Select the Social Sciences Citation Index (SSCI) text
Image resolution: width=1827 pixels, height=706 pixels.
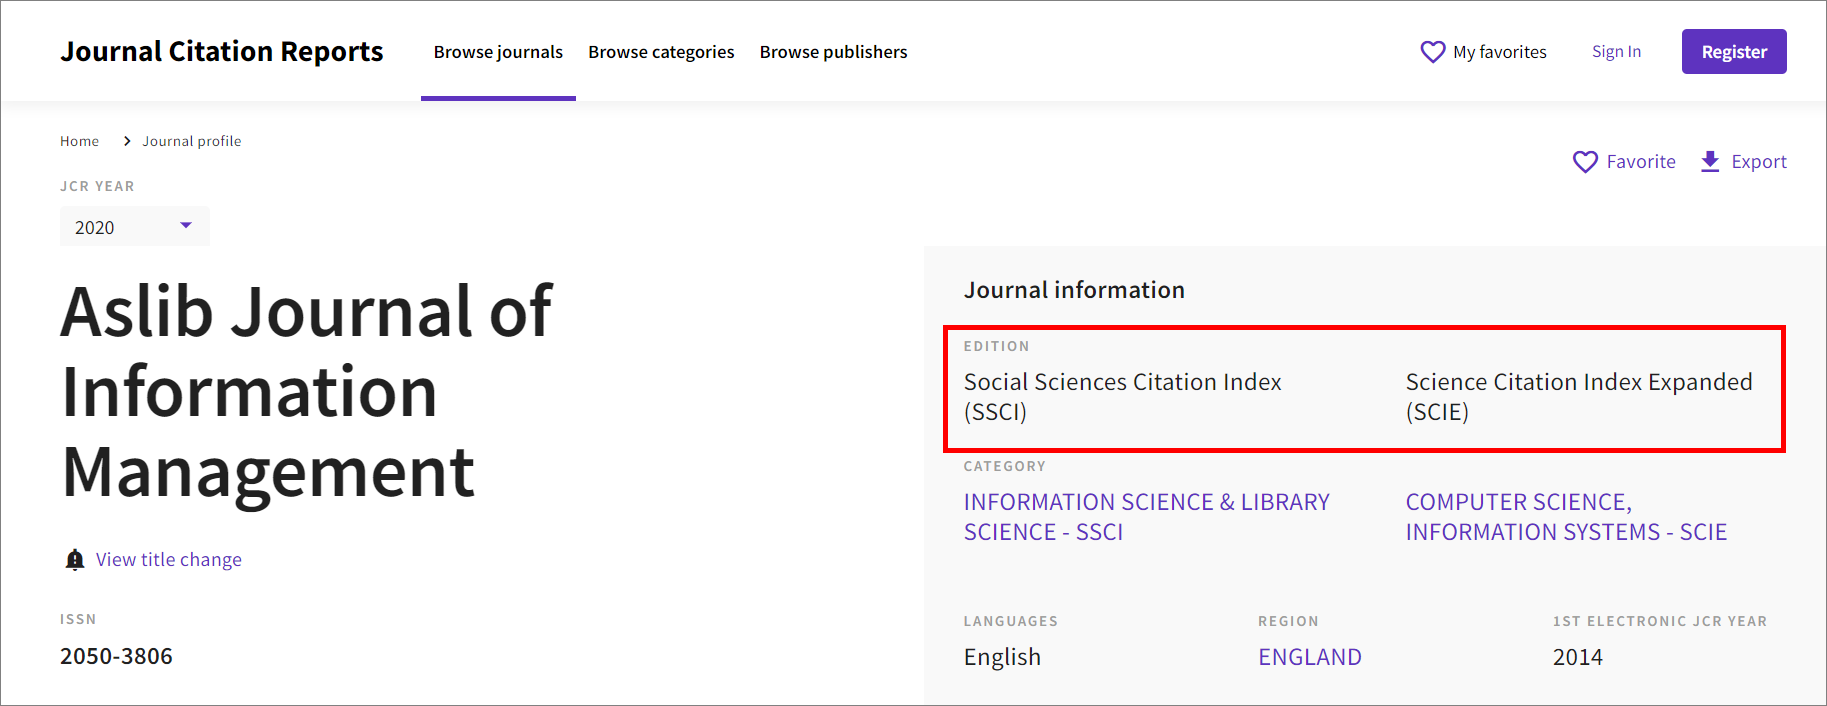[1122, 397]
